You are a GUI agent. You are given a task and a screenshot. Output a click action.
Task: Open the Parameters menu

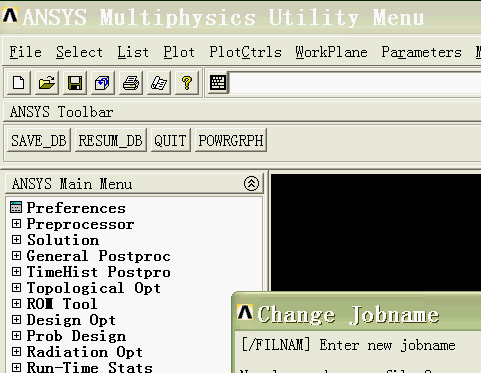tap(421, 52)
